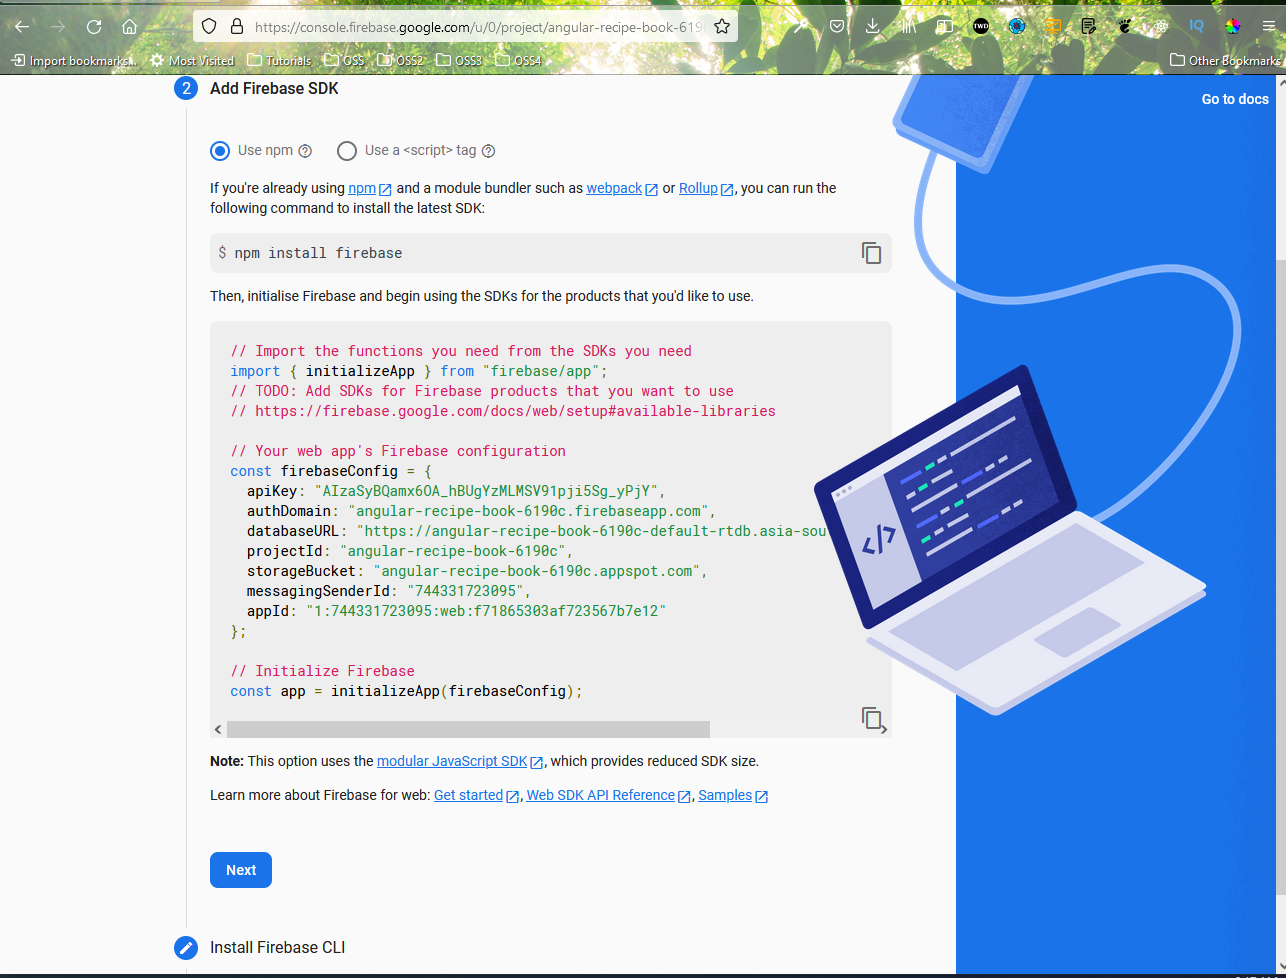Click the databaseURL value string
1286x978 pixels.
pos(591,531)
